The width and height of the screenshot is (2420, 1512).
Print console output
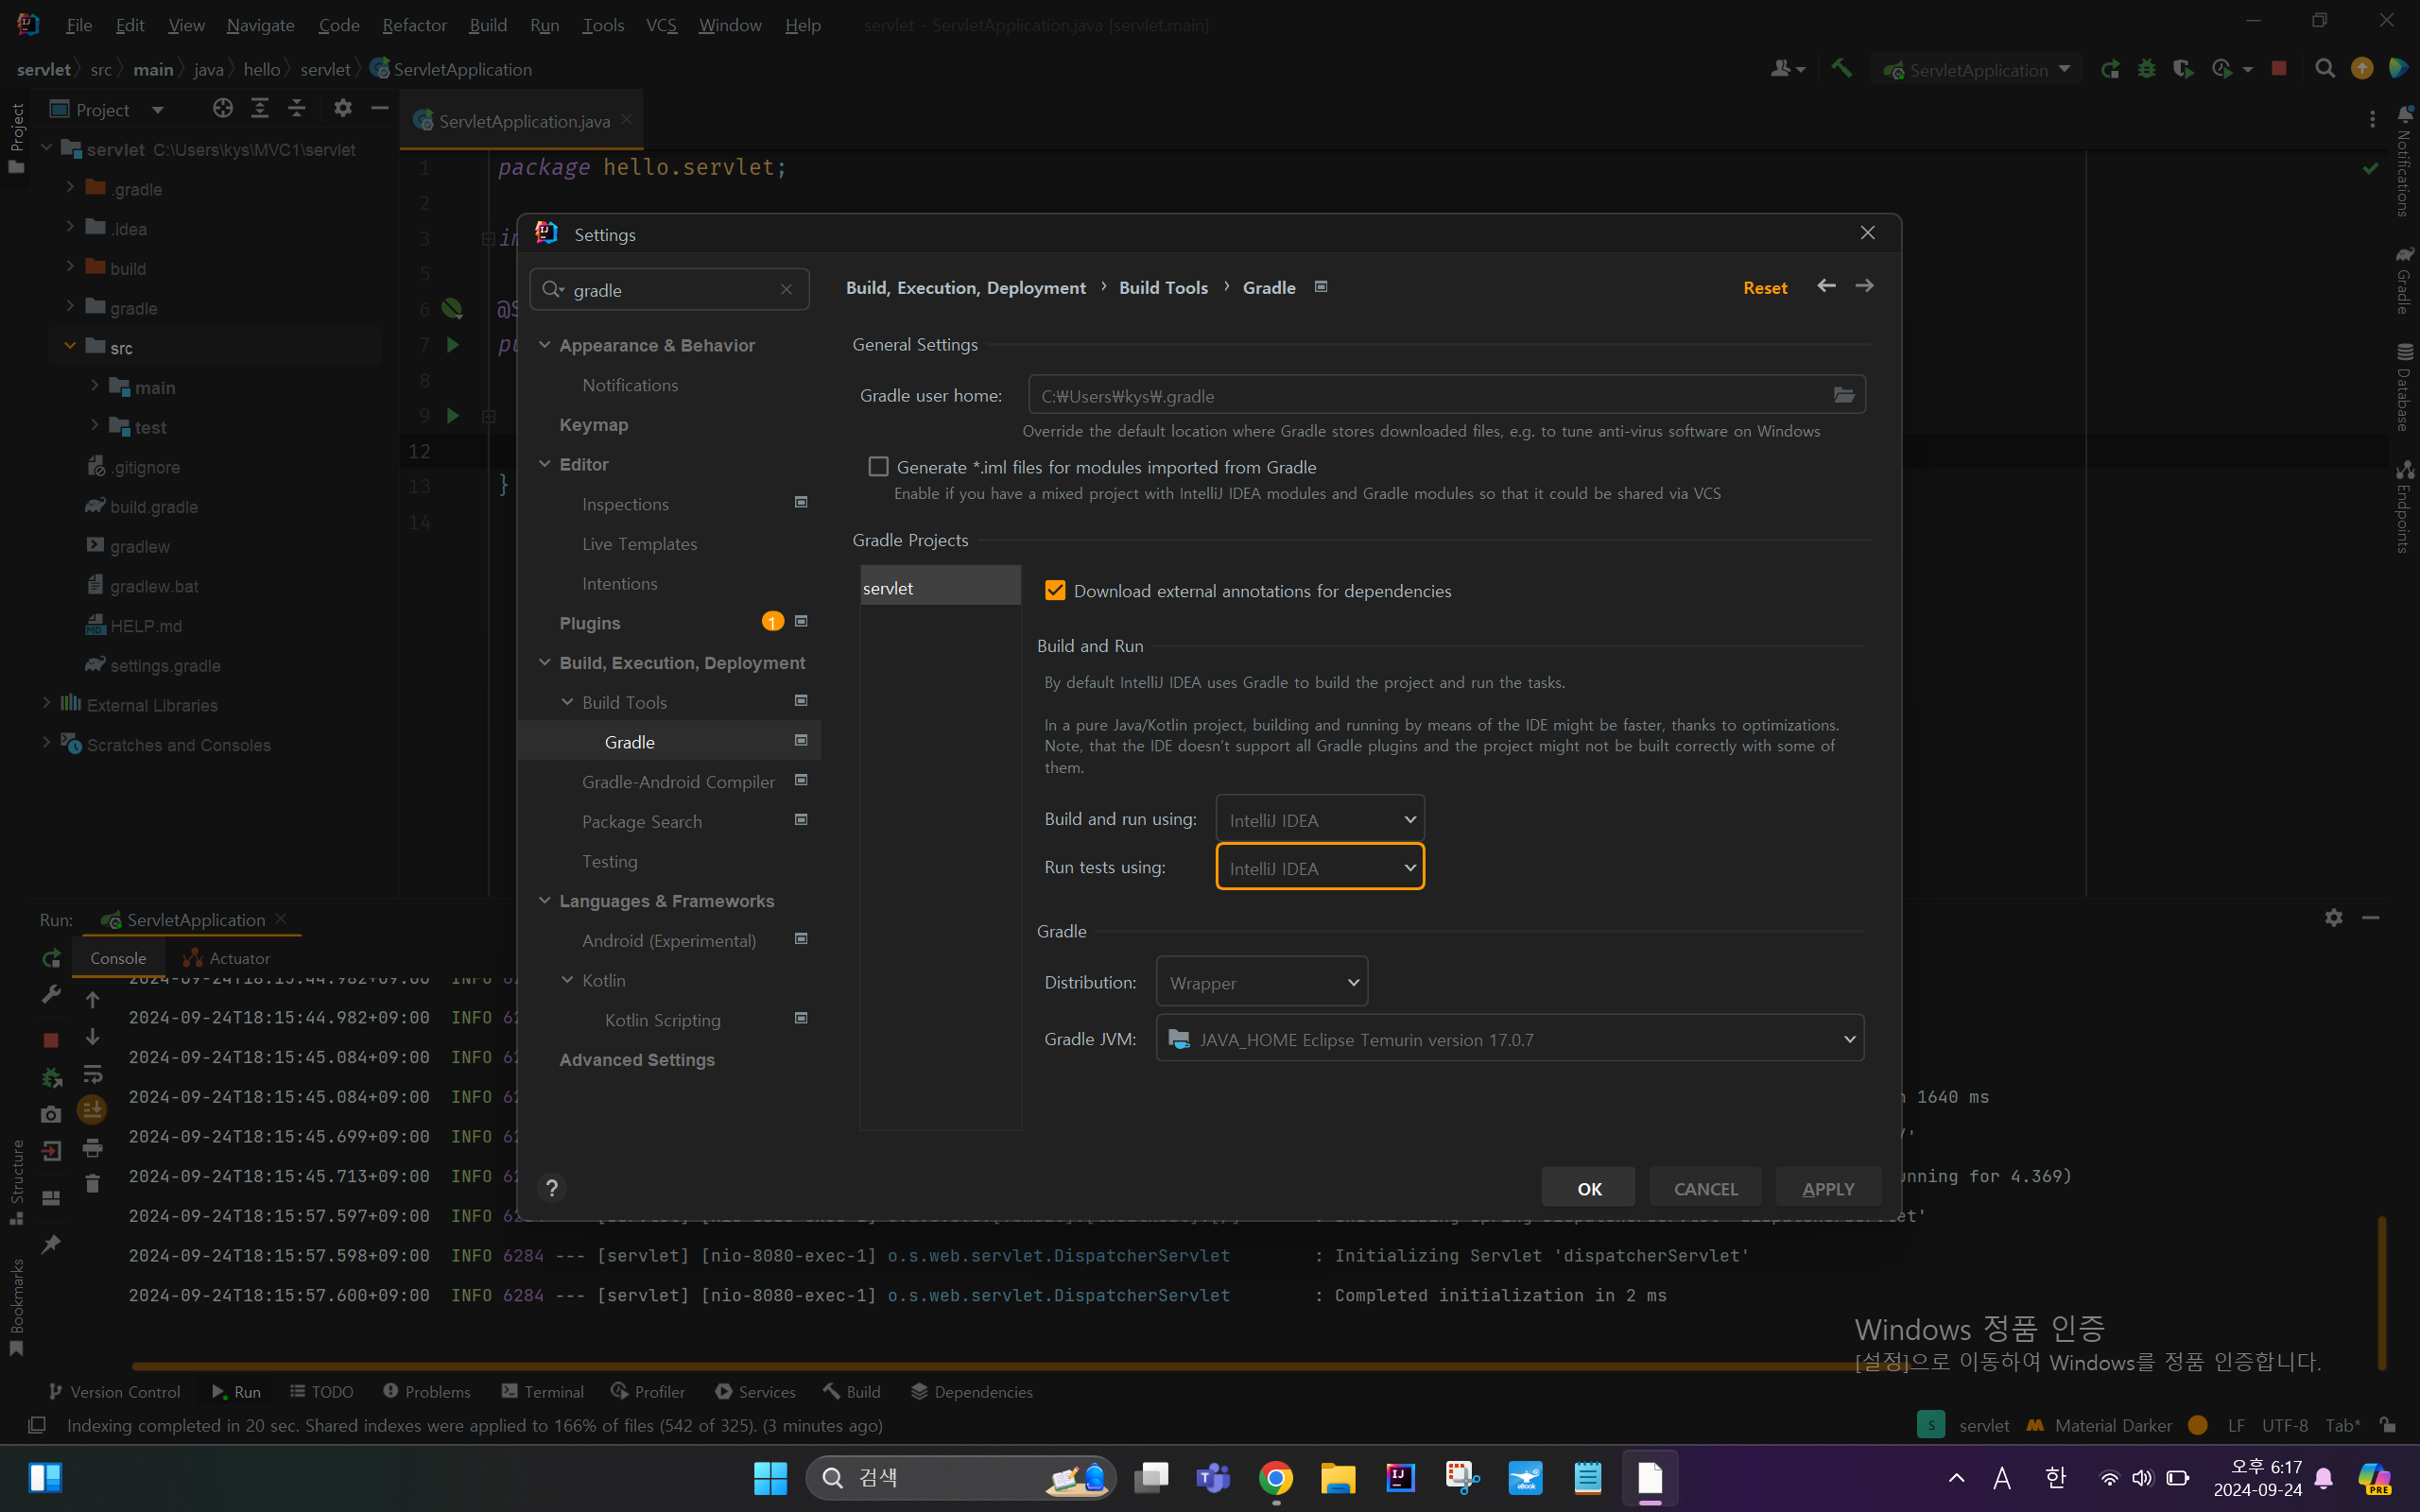pos(92,1147)
